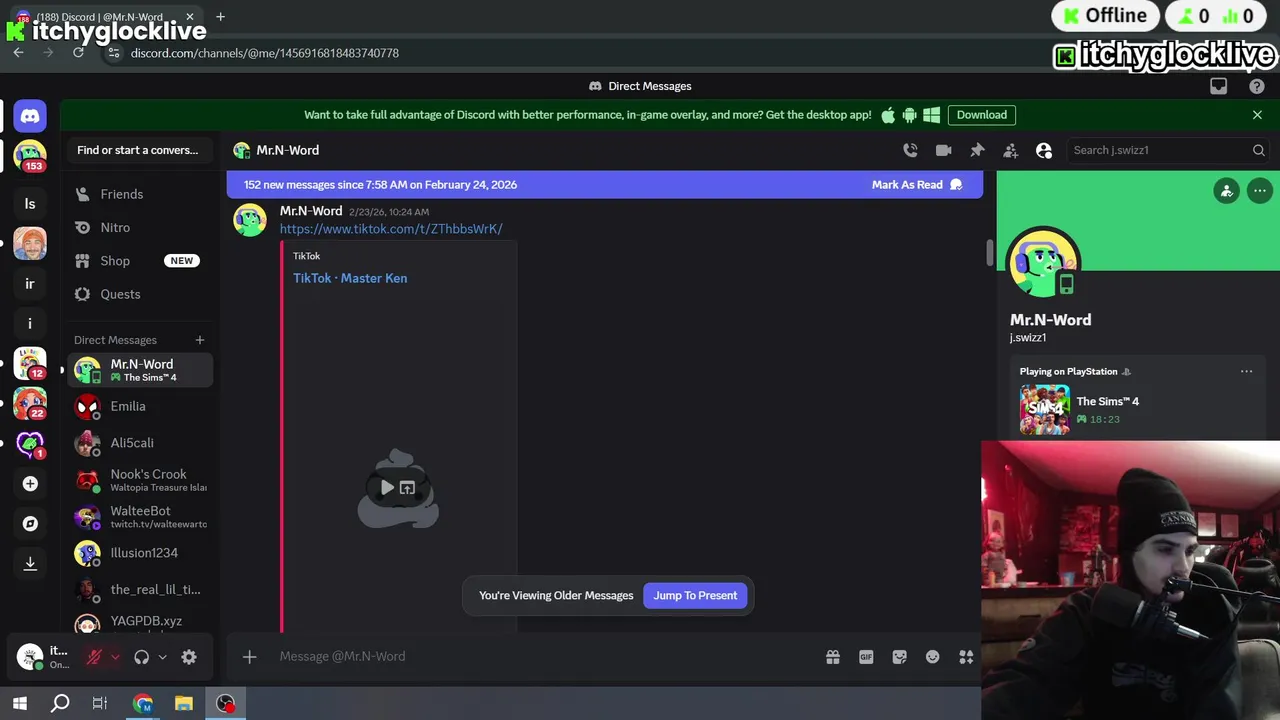This screenshot has width=1280, height=720.
Task: Open User Settings gear
Action: (189, 657)
